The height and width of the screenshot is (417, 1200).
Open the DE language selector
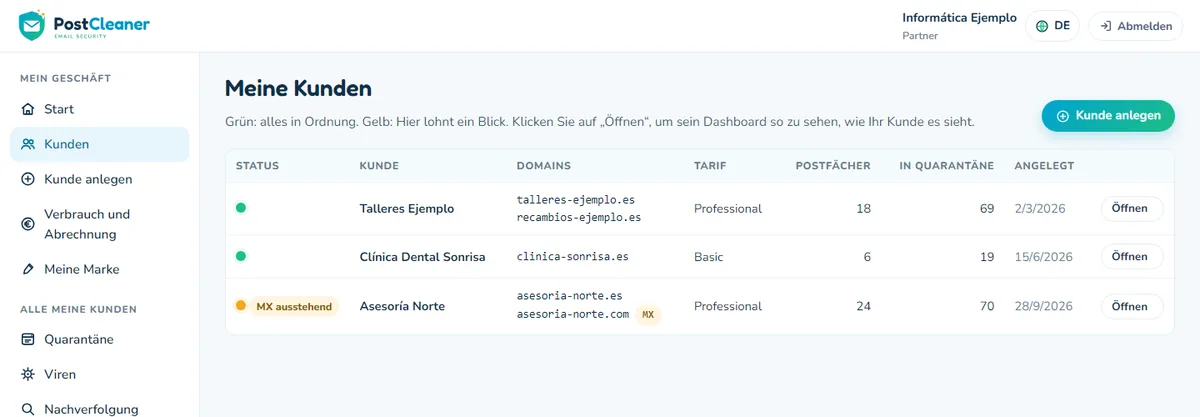click(x=1053, y=26)
